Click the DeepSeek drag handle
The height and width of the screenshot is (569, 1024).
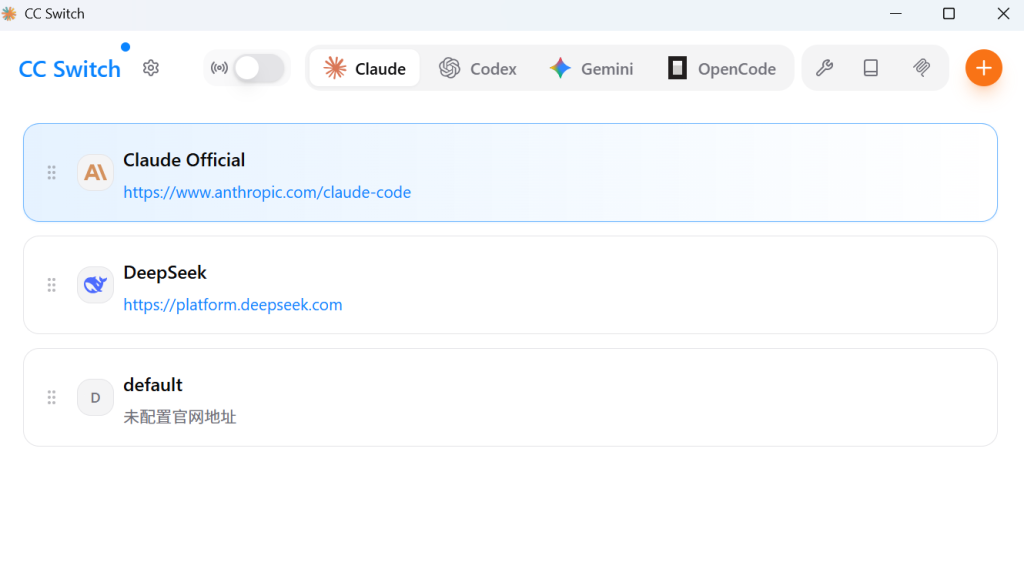(x=52, y=285)
